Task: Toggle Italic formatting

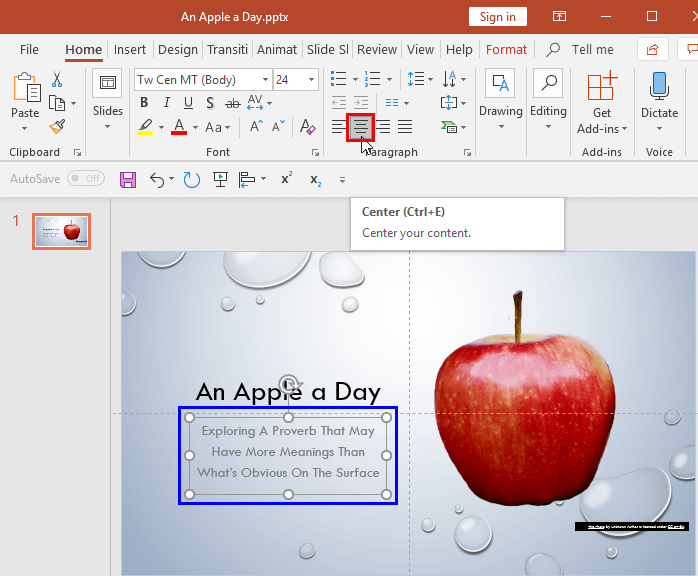Action: (166, 103)
